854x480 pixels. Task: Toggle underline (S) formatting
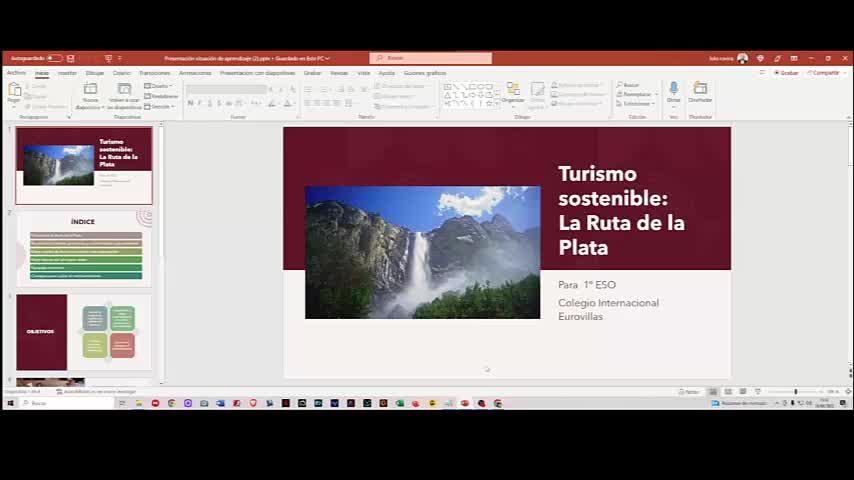pyautogui.click(x=210, y=104)
